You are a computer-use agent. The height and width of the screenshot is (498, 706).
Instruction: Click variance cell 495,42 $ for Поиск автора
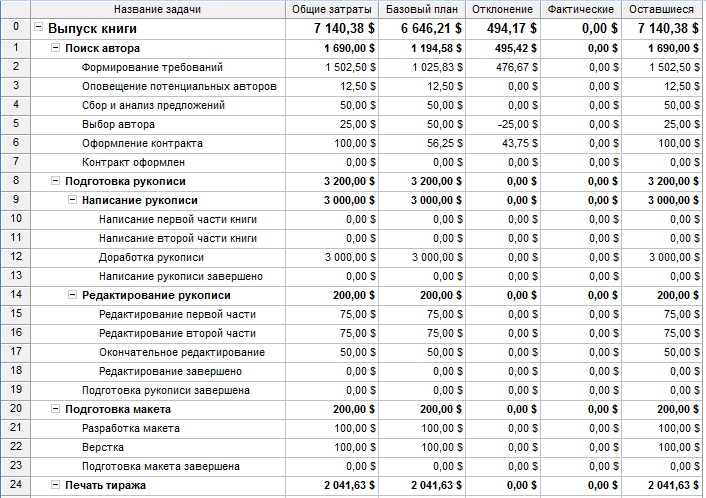(x=502, y=48)
